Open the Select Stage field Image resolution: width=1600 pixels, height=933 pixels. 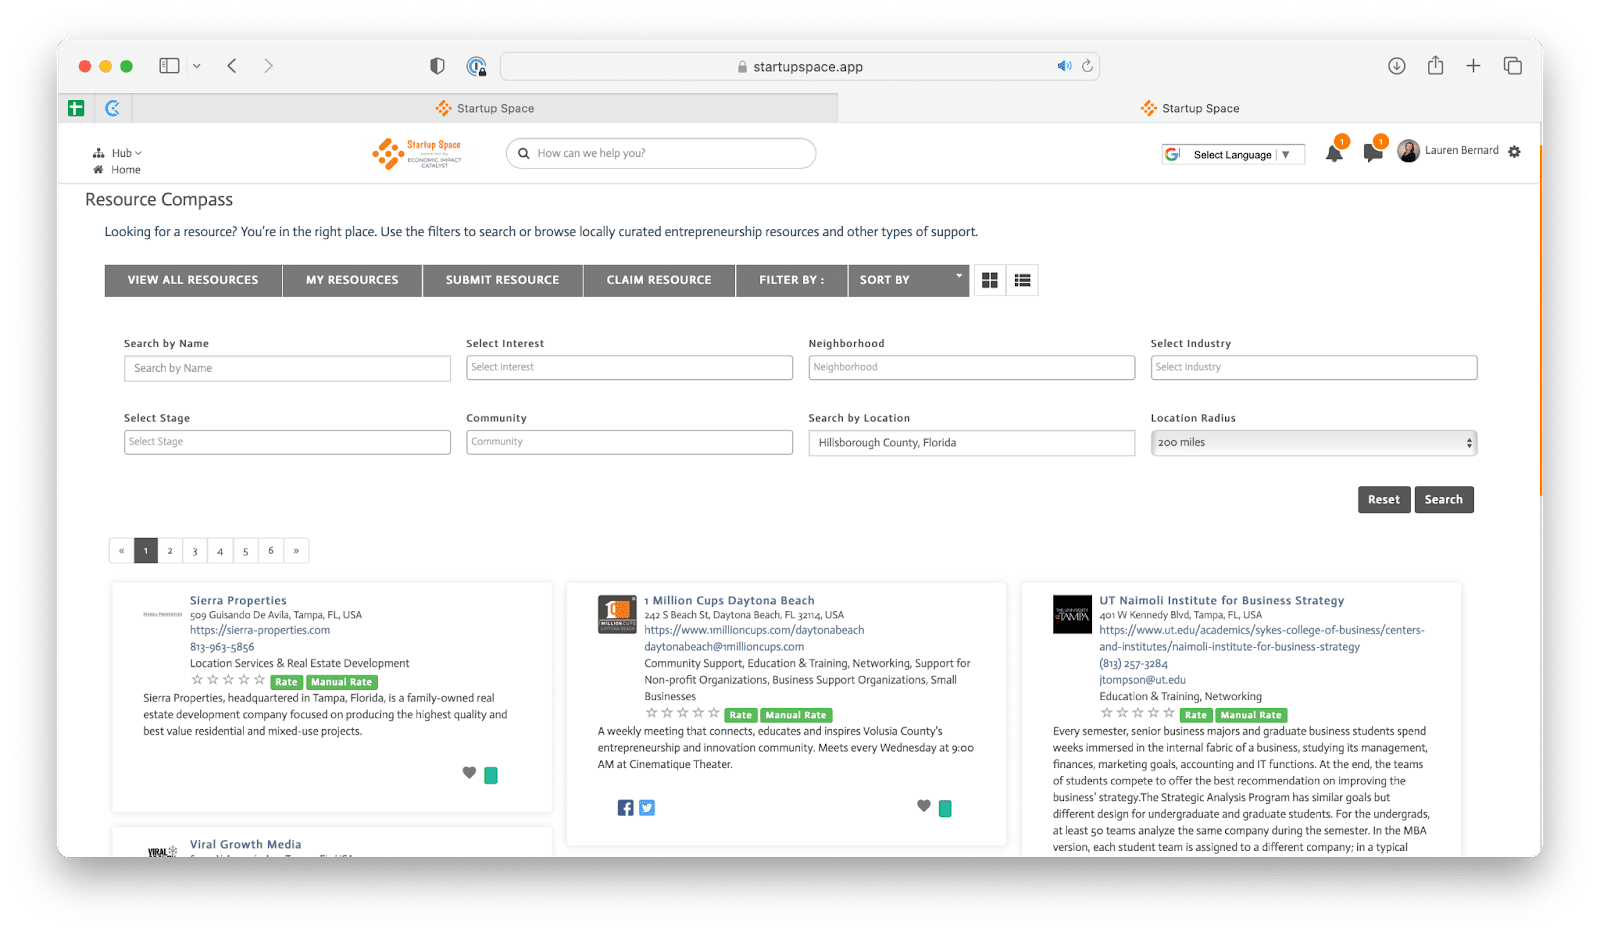tap(287, 442)
